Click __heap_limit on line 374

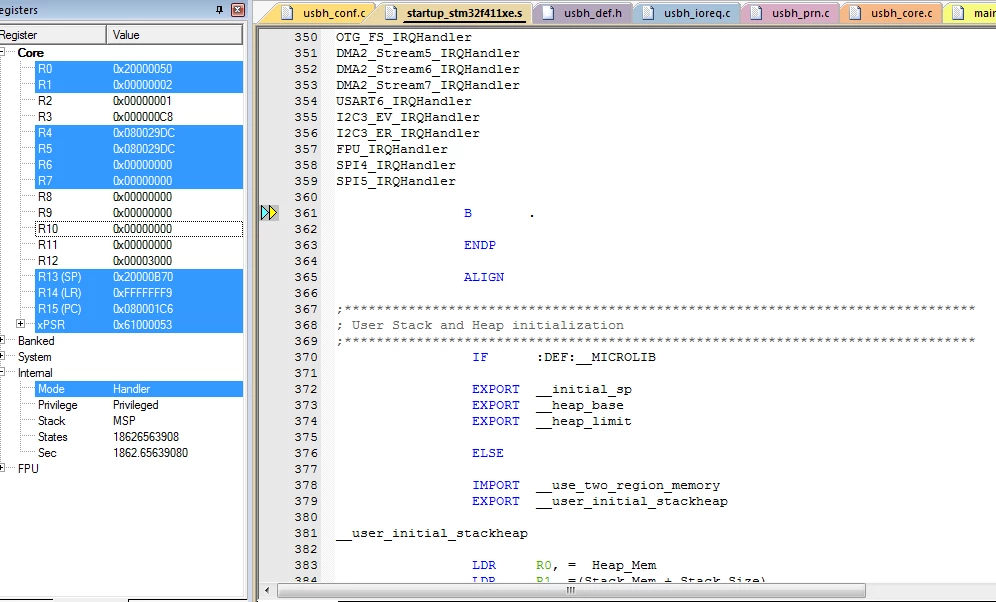point(584,421)
